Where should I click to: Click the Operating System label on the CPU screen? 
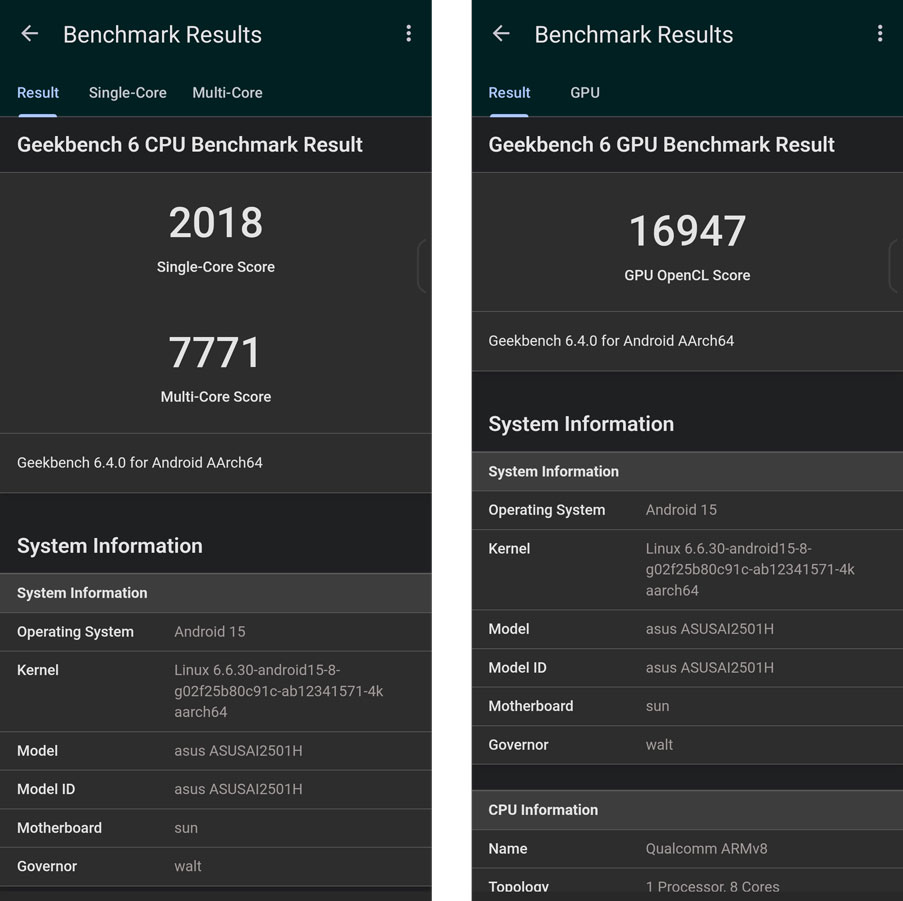coord(75,632)
